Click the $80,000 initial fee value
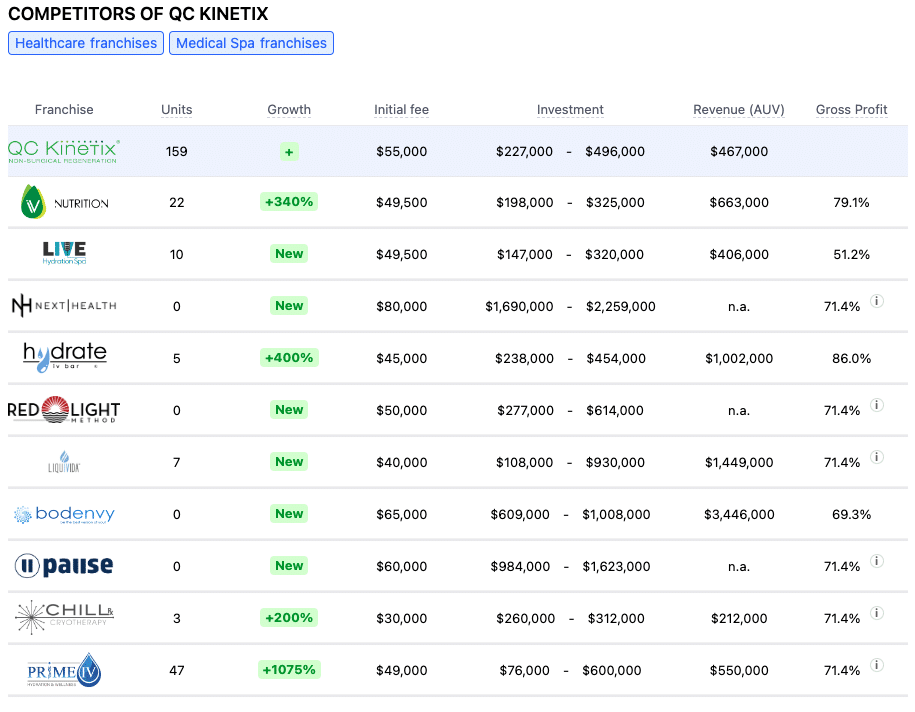The width and height of the screenshot is (915, 712). coord(401,306)
